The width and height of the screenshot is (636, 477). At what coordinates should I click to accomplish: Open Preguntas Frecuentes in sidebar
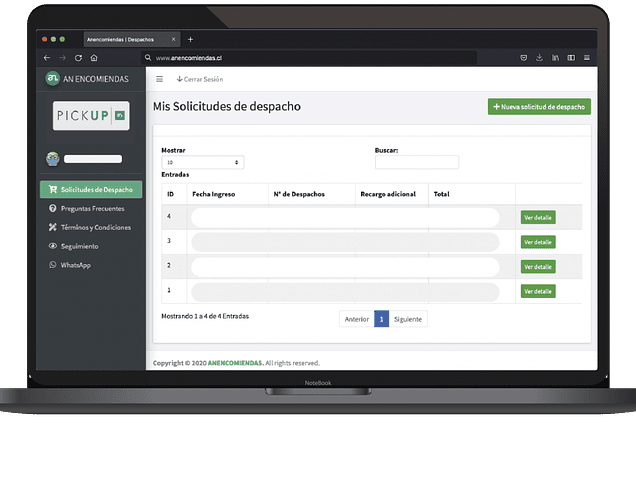coord(92,208)
